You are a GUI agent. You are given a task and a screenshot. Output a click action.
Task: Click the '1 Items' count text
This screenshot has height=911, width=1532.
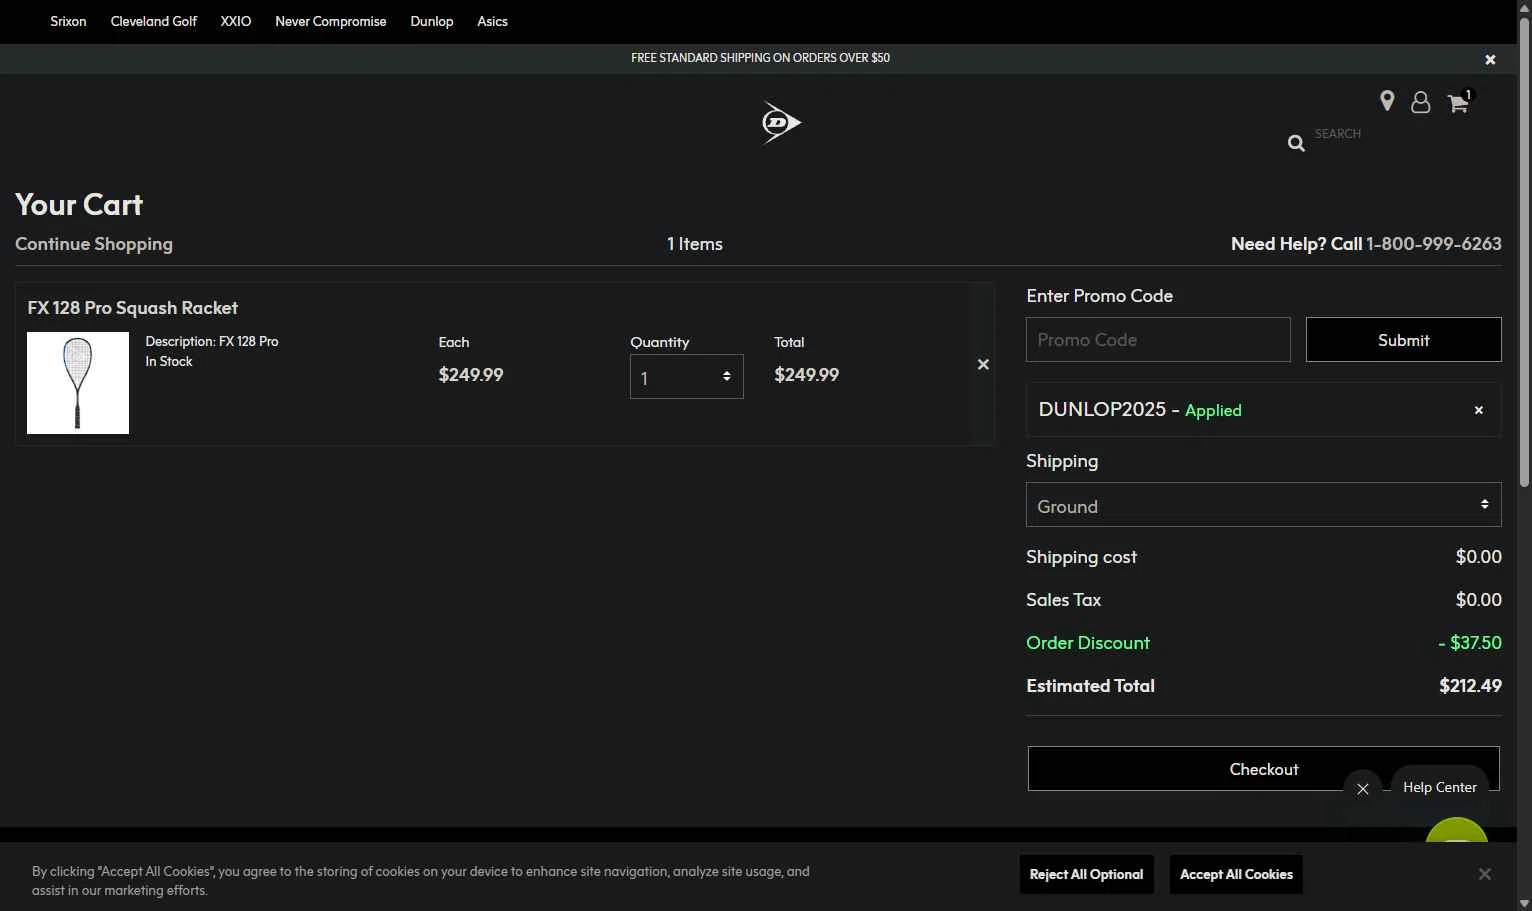(x=695, y=244)
